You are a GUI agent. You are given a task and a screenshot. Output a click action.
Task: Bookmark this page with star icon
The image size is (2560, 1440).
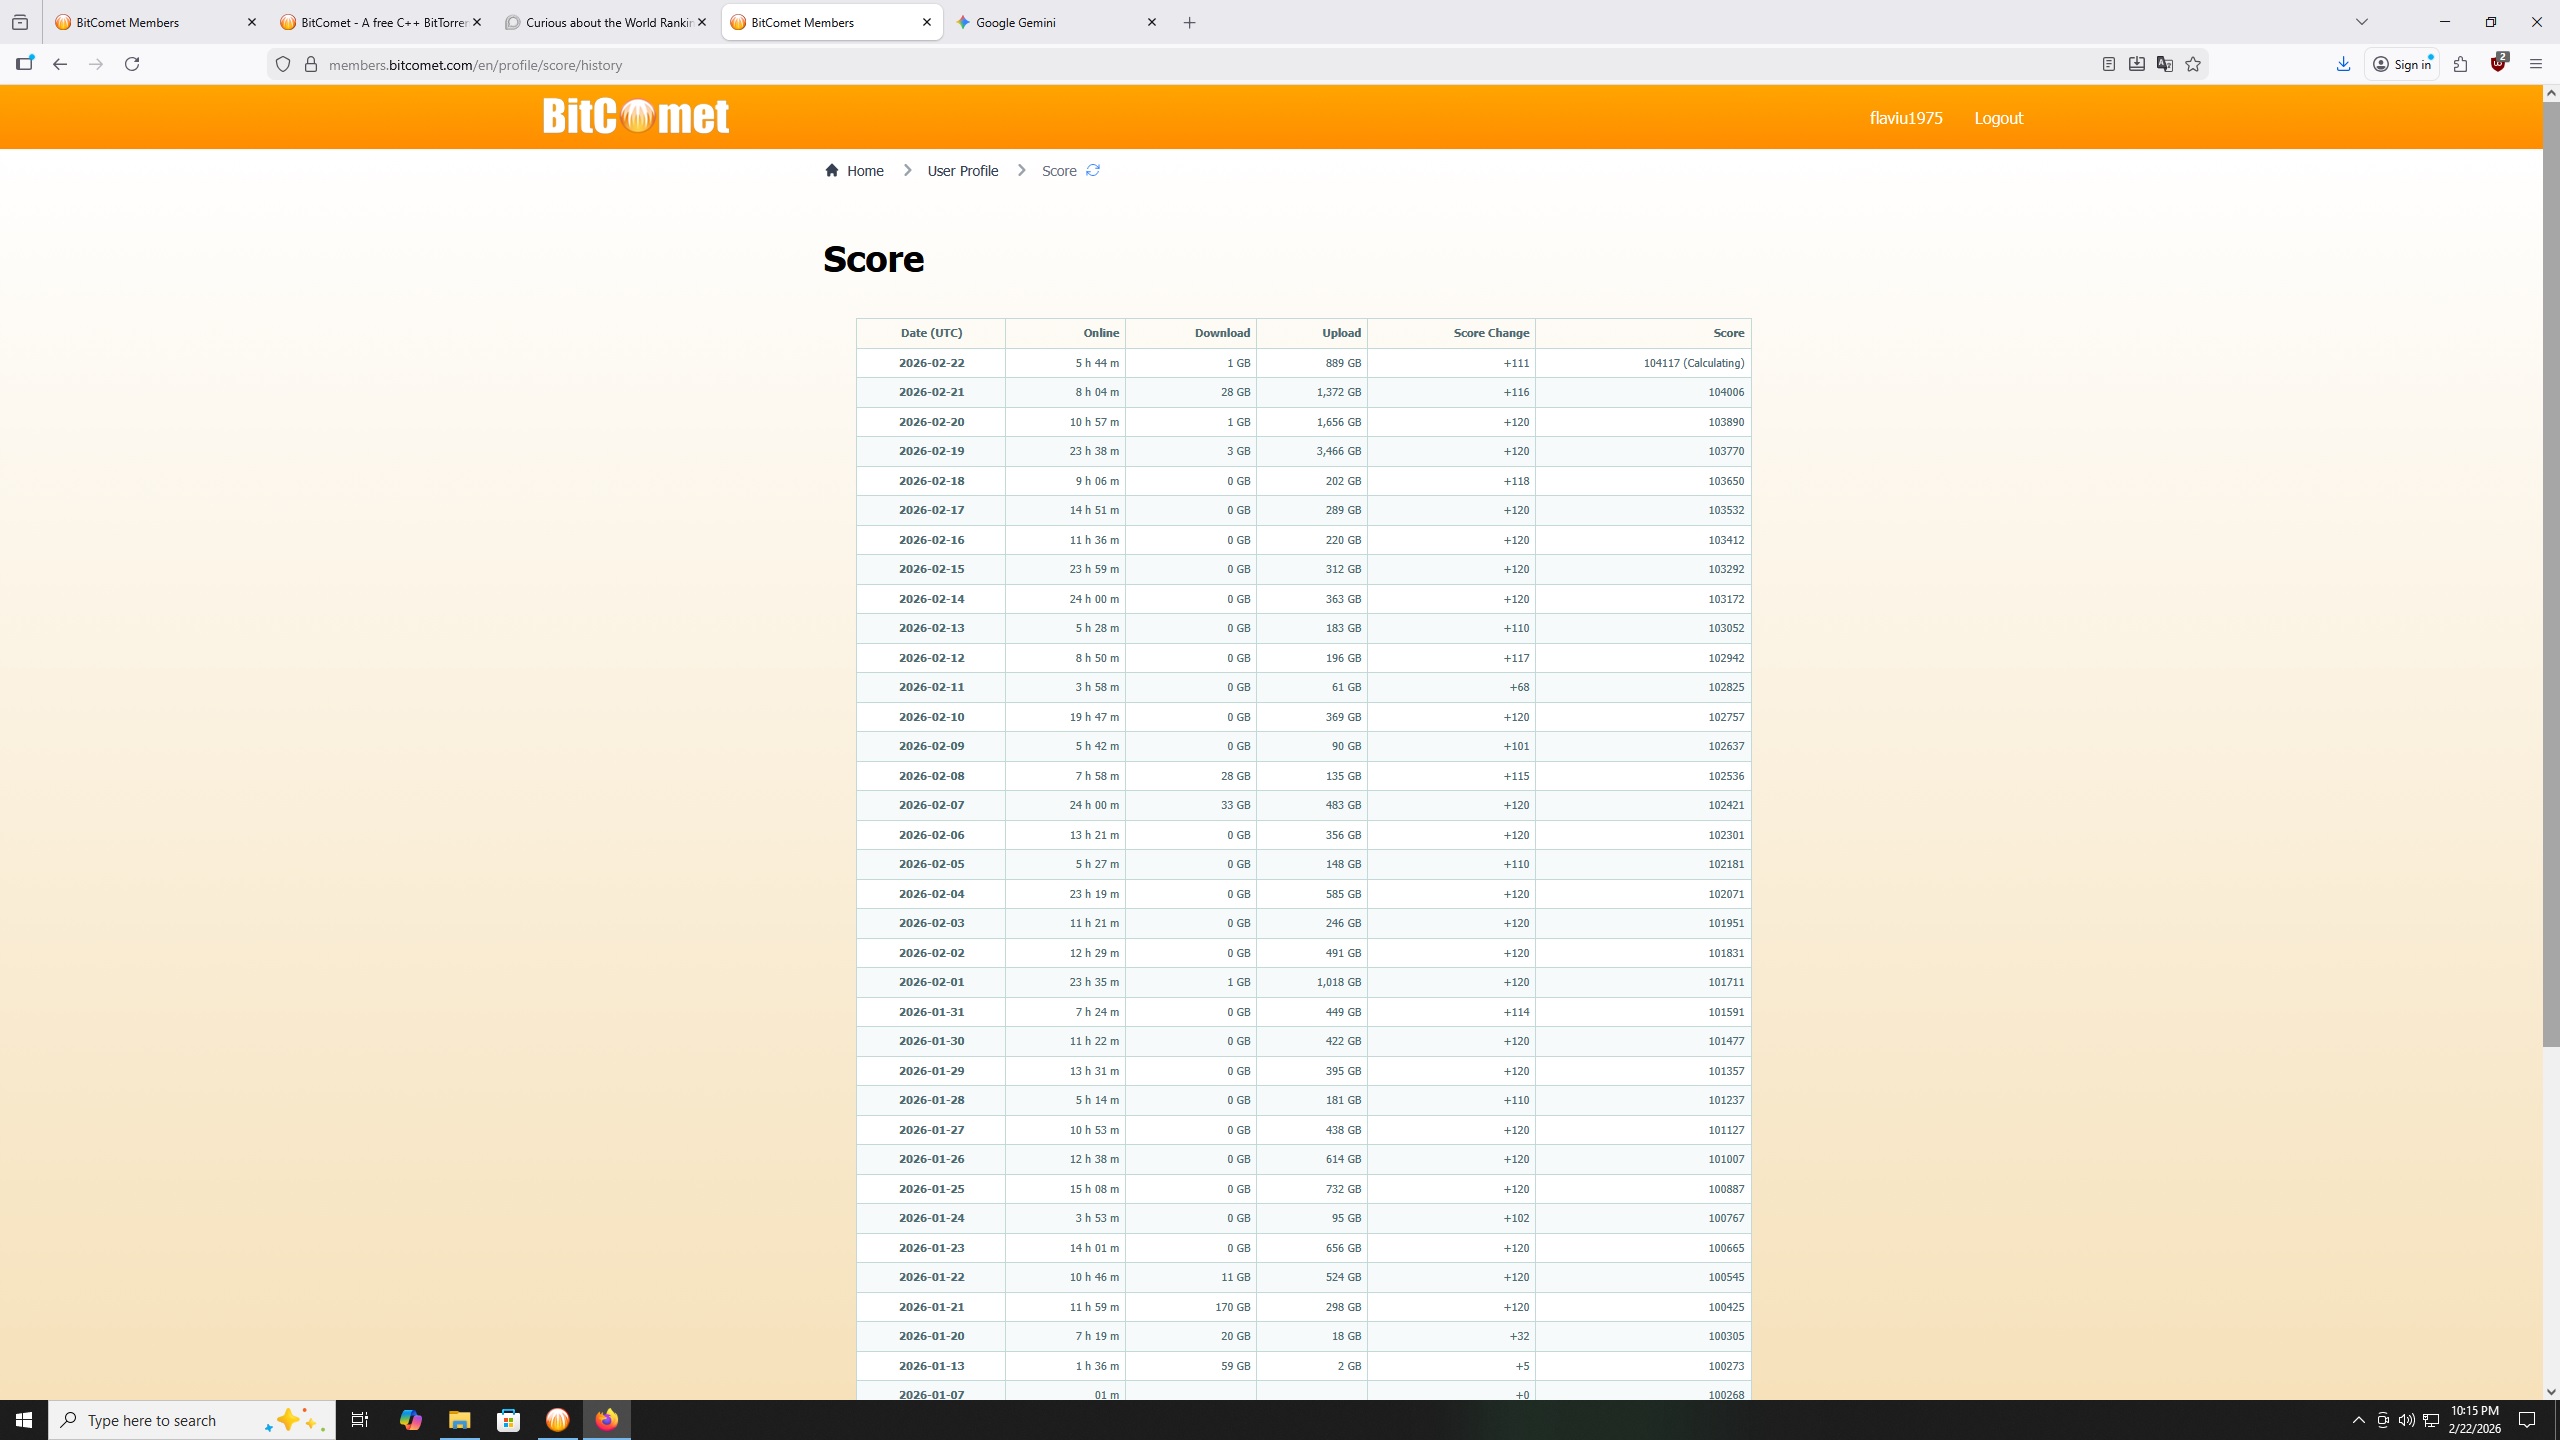[x=2193, y=64]
